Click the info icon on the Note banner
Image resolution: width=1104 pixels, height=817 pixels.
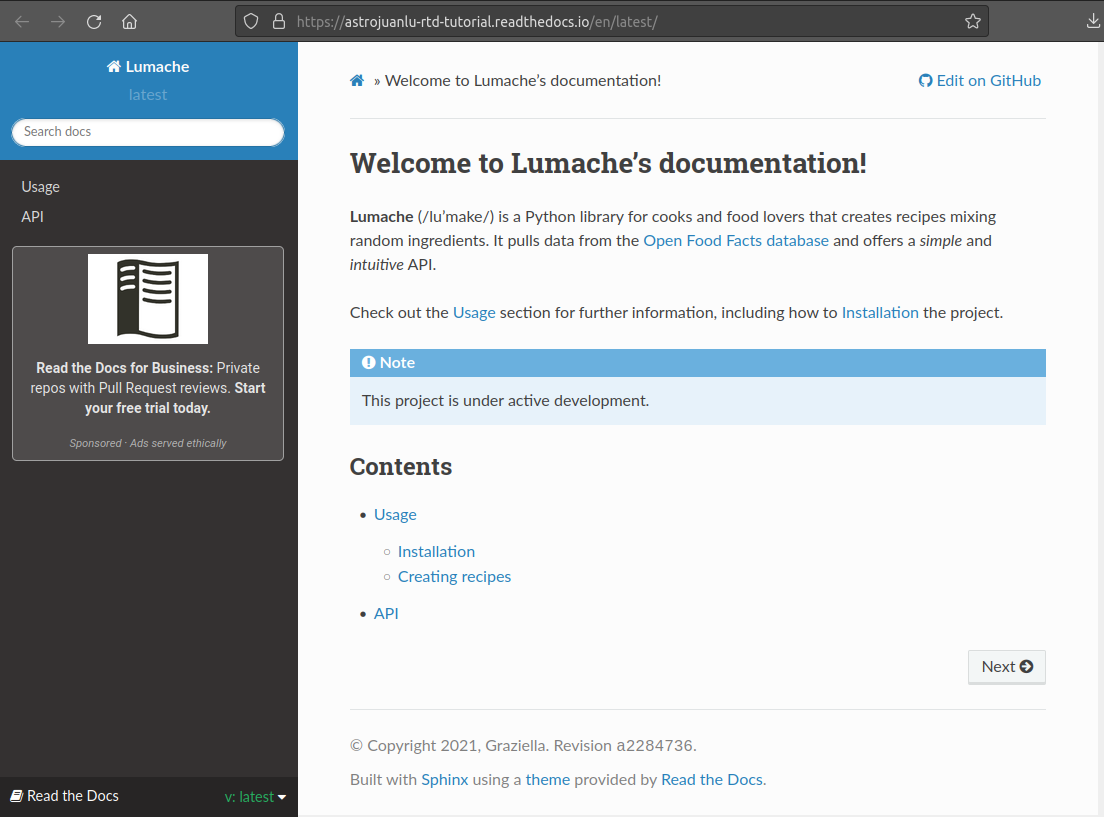[368, 362]
